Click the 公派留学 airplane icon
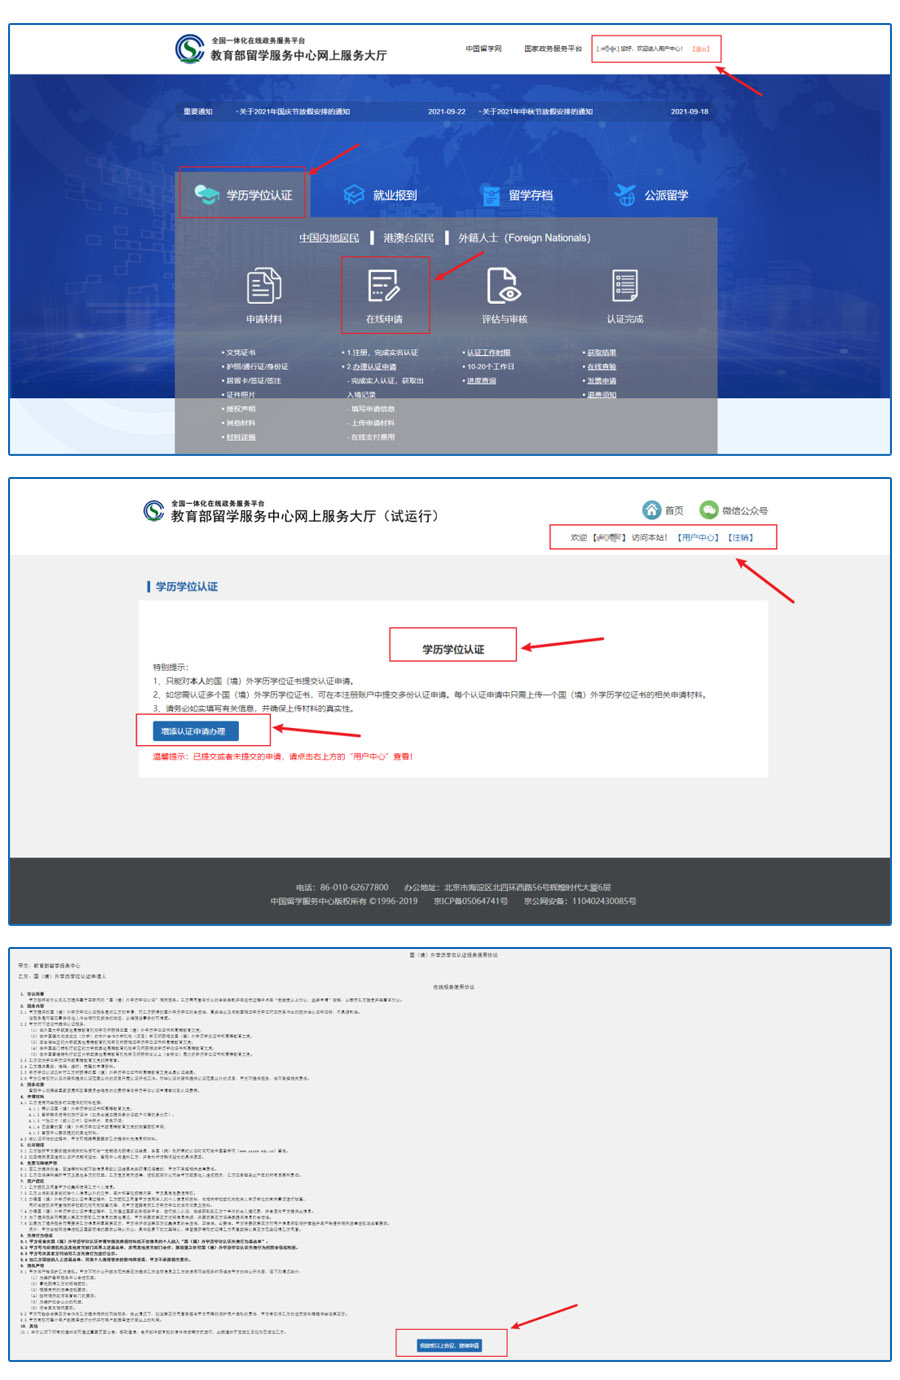900x1380 pixels. click(x=625, y=195)
